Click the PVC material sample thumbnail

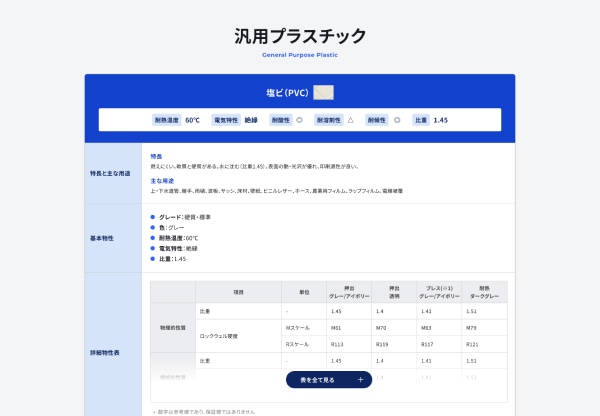coord(323,93)
